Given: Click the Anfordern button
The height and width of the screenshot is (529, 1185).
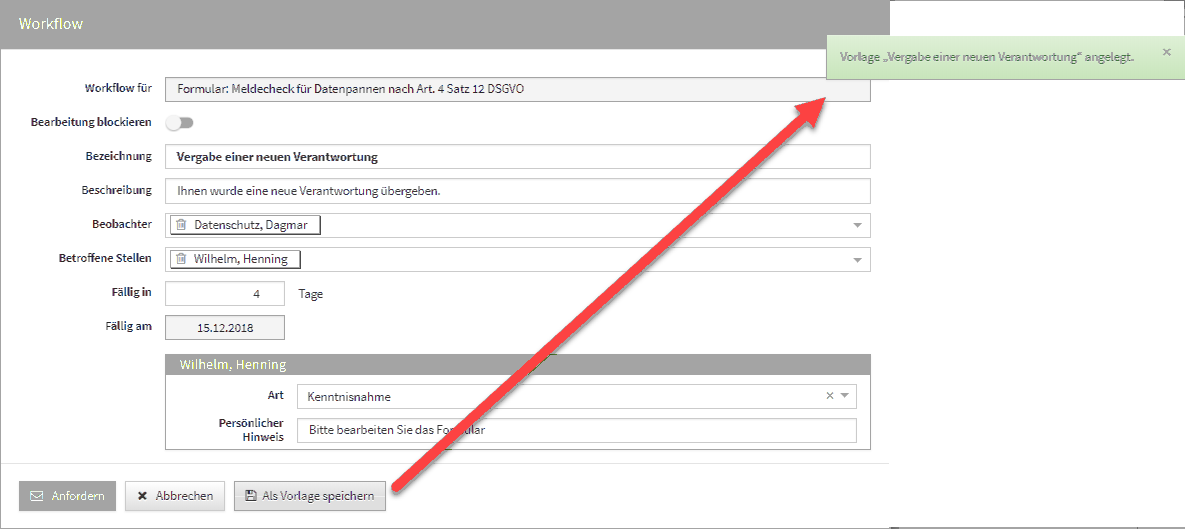Looking at the screenshot, I should [67, 496].
